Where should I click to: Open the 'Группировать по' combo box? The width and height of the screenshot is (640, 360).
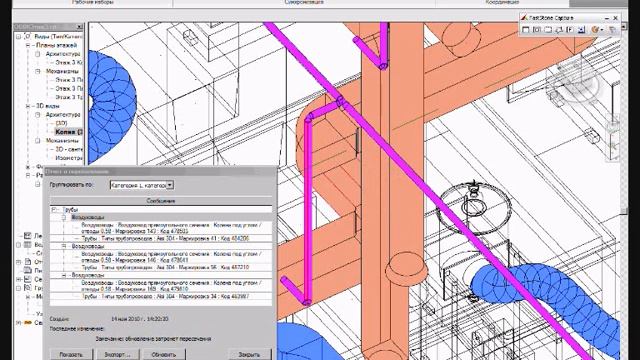[142, 185]
